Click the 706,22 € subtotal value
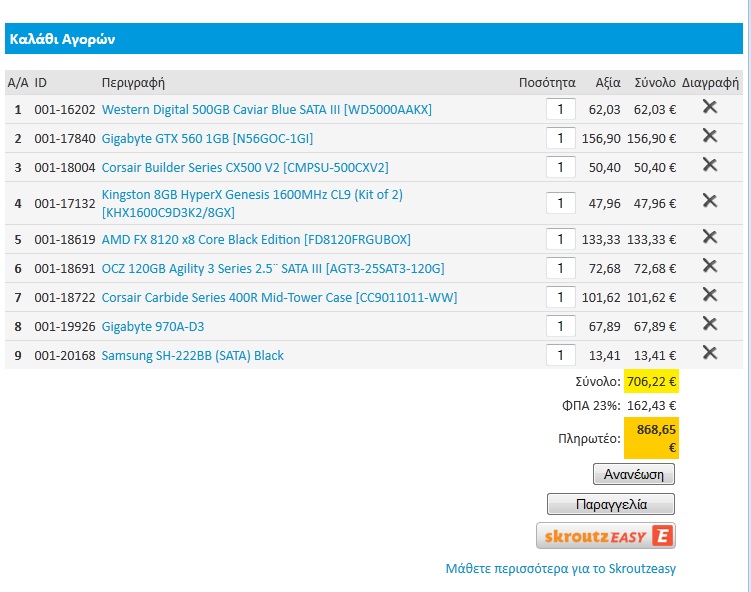751x592 pixels. tap(651, 382)
